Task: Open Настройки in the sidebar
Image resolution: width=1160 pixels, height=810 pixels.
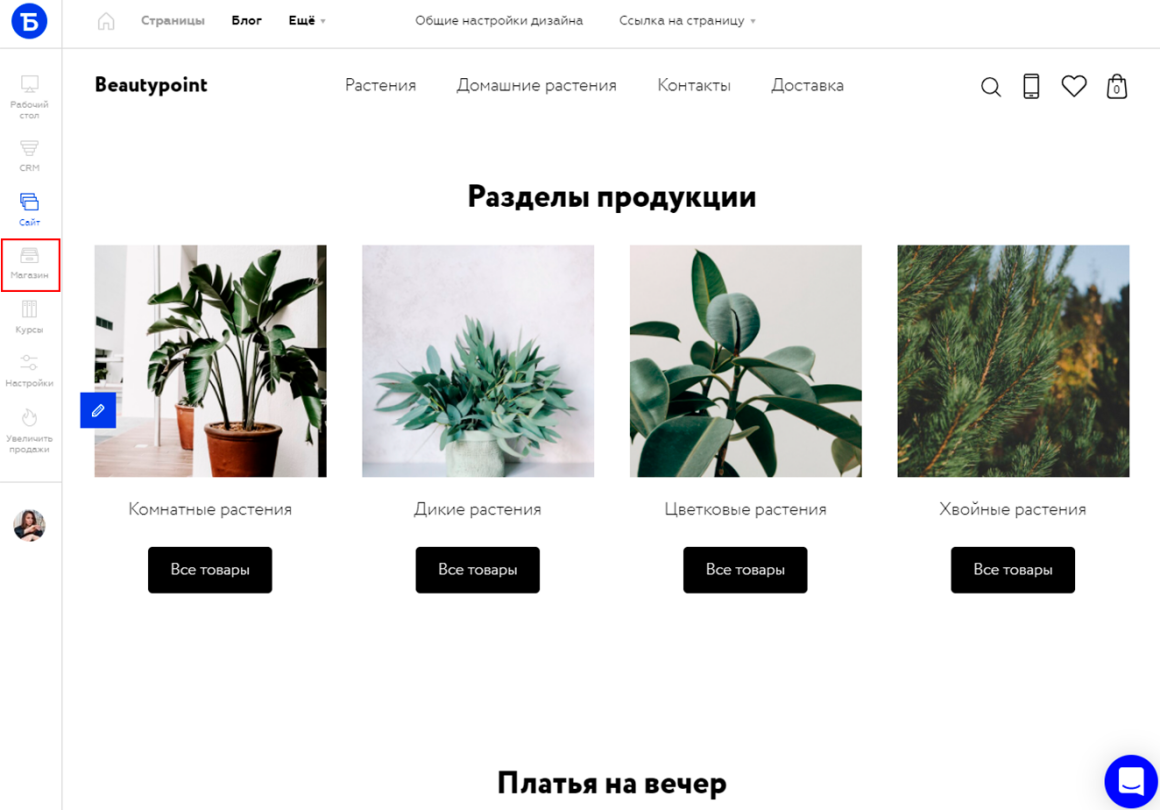Action: point(30,371)
